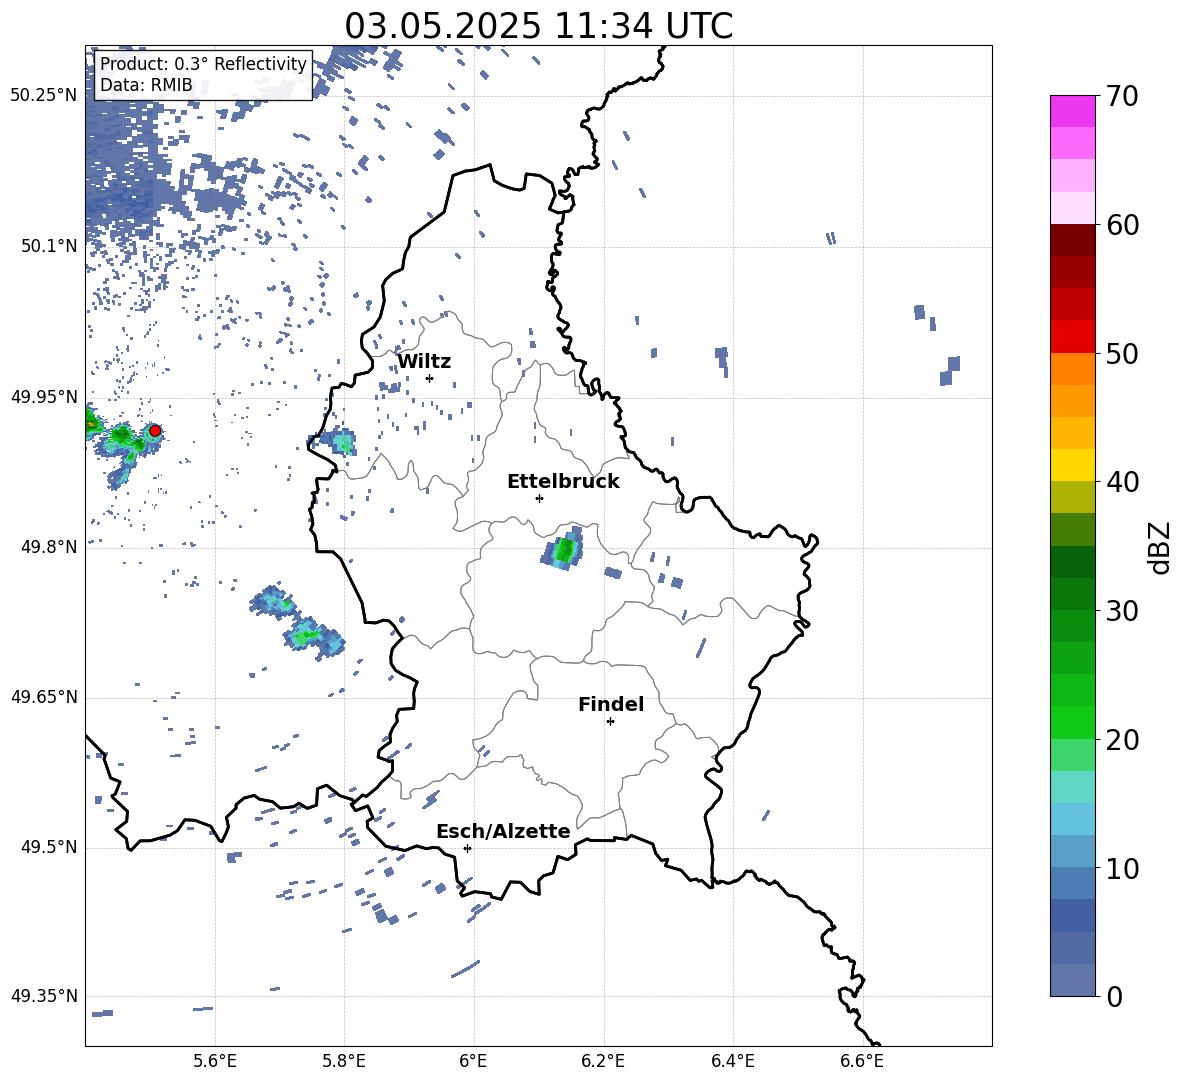Click the 50.25°N latitude label

pos(44,96)
